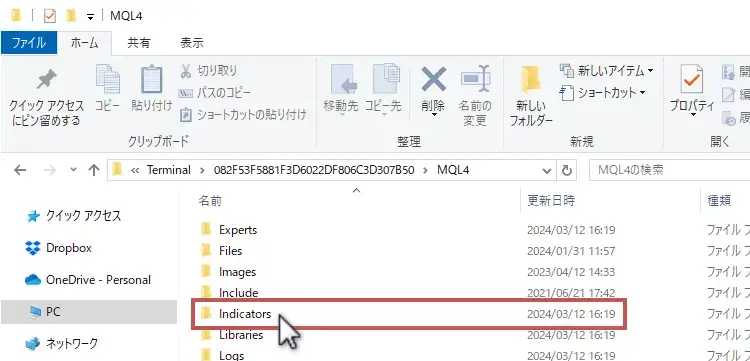The height and width of the screenshot is (361, 750).
Task: Select the Images folder
Action: coord(238,272)
